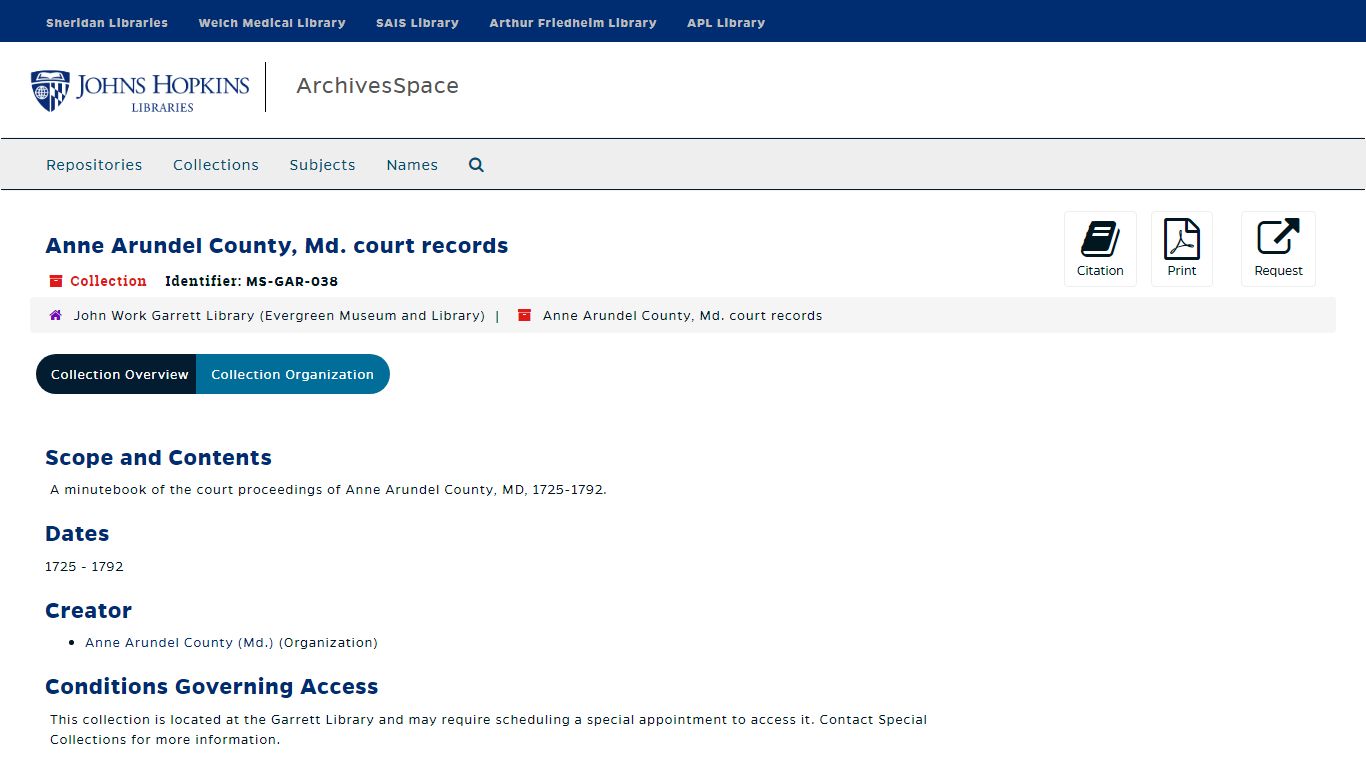The image size is (1366, 768).
Task: Open Welch Medical Library link
Action: coord(272,22)
